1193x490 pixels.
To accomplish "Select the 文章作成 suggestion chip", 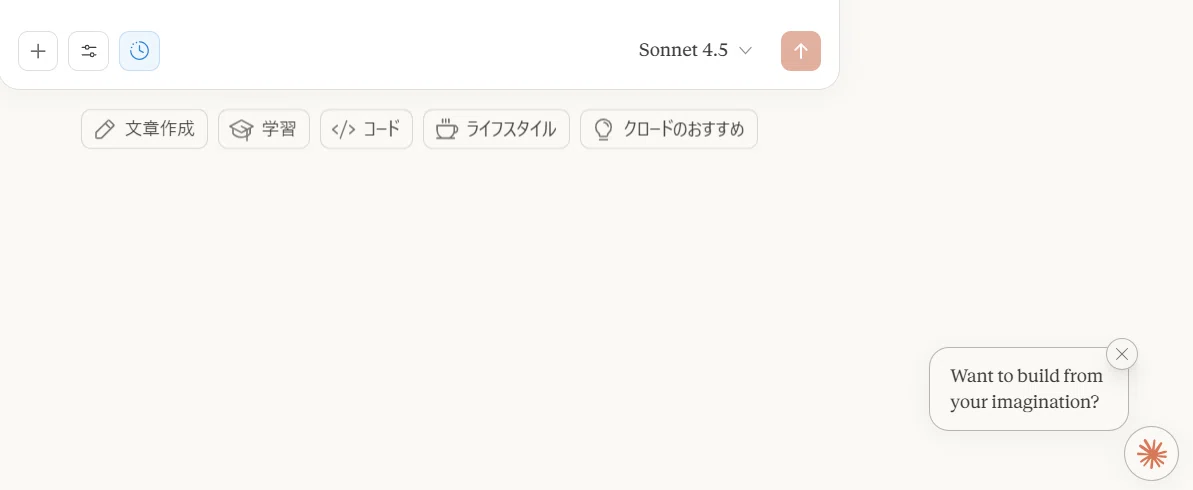I will coord(145,129).
